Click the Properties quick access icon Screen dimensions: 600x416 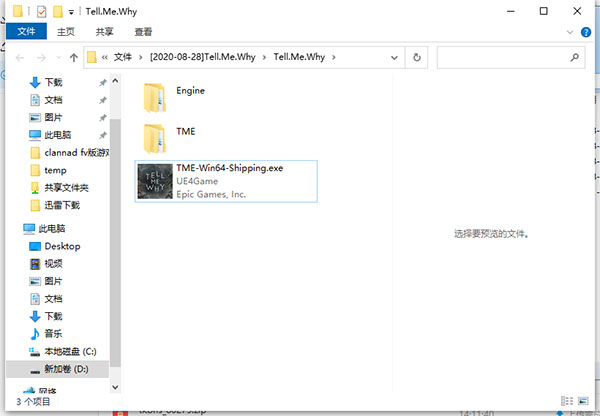pyautogui.click(x=41, y=12)
